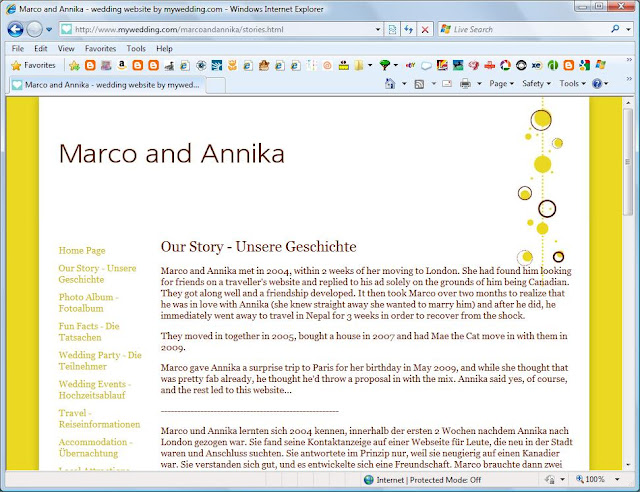Open Wedding Party - Die Teilnehmer link

coord(100,361)
